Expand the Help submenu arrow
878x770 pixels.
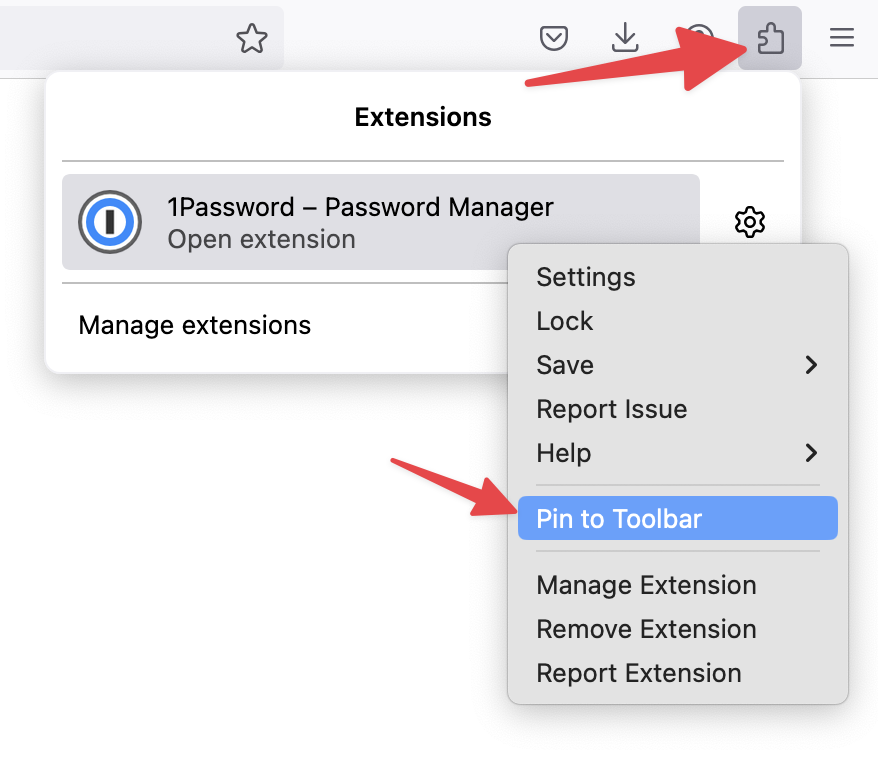[811, 453]
